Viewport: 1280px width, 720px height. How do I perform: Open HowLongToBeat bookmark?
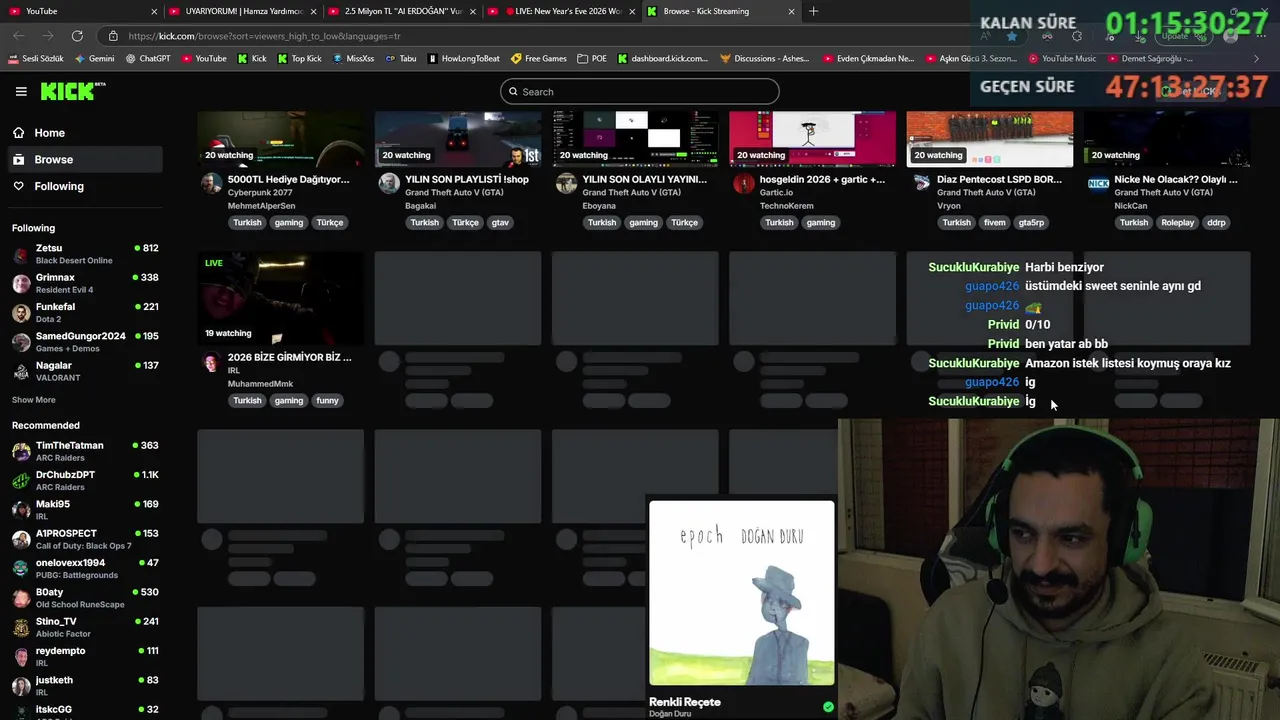[464, 59]
